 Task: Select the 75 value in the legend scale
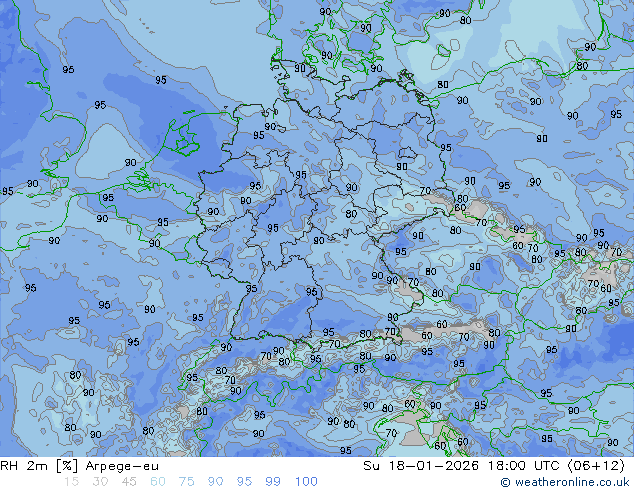(x=186, y=482)
